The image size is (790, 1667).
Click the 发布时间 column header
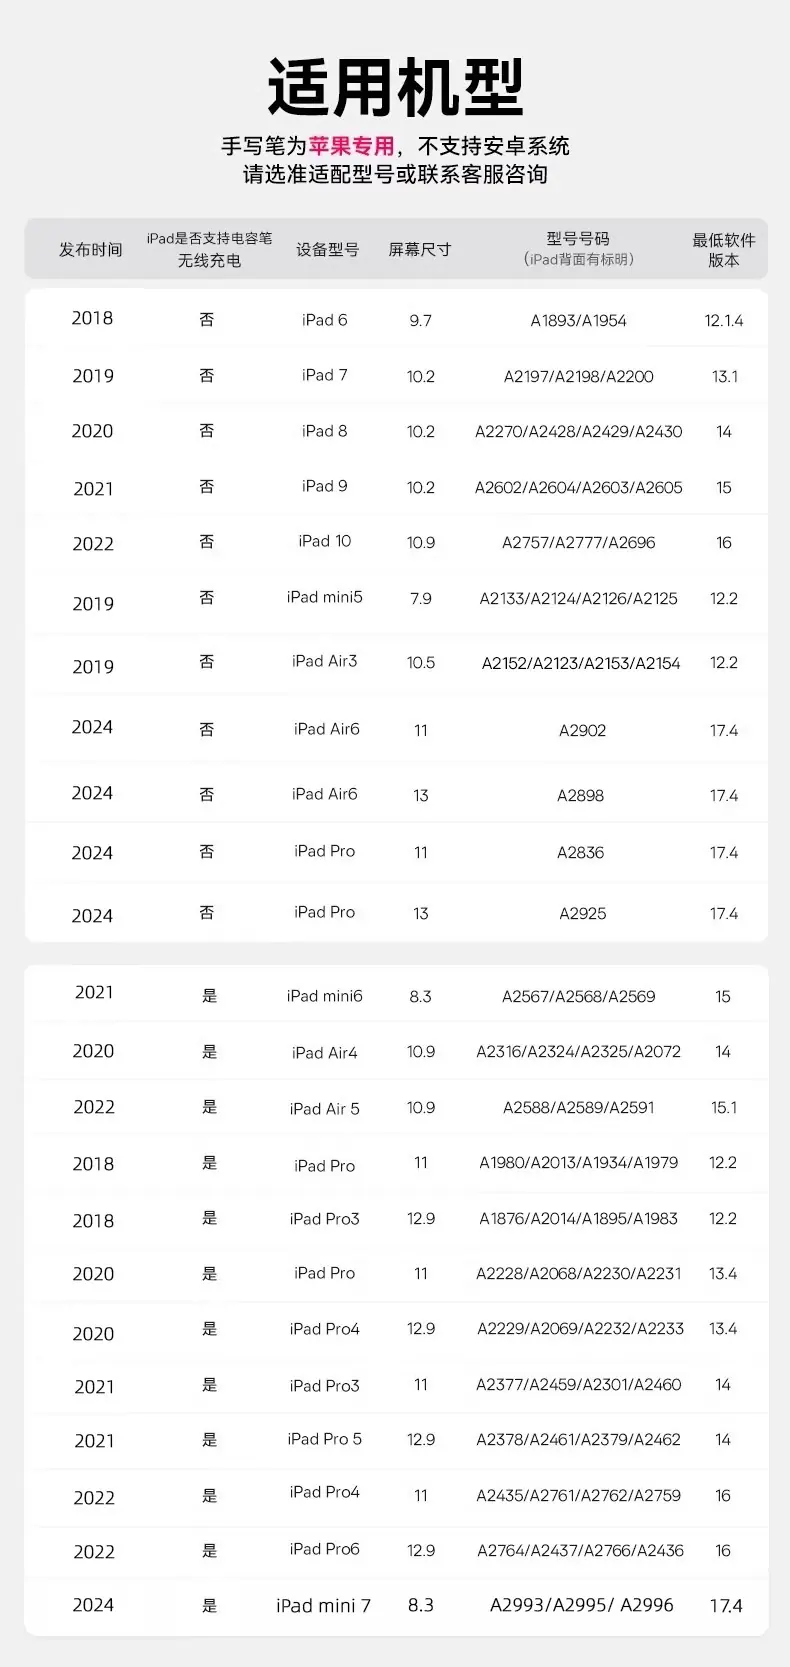[91, 249]
